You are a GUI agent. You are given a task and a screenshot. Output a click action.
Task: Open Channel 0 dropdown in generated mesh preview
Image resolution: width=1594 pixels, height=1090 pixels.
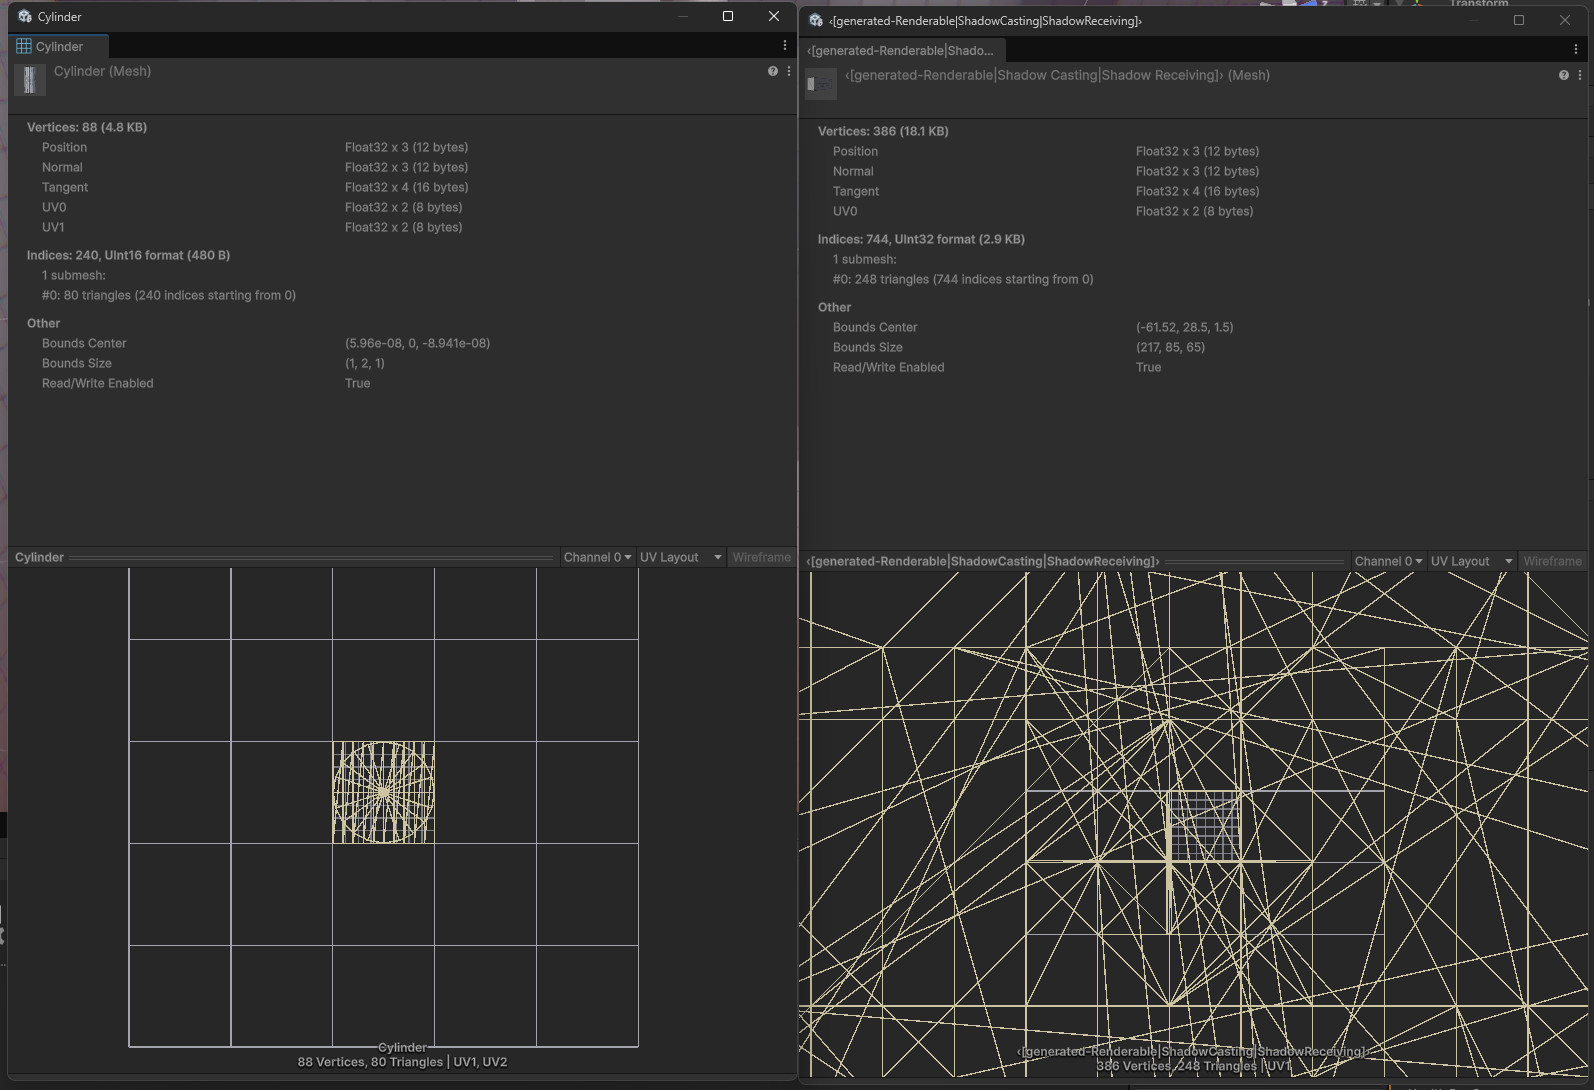click(1388, 561)
